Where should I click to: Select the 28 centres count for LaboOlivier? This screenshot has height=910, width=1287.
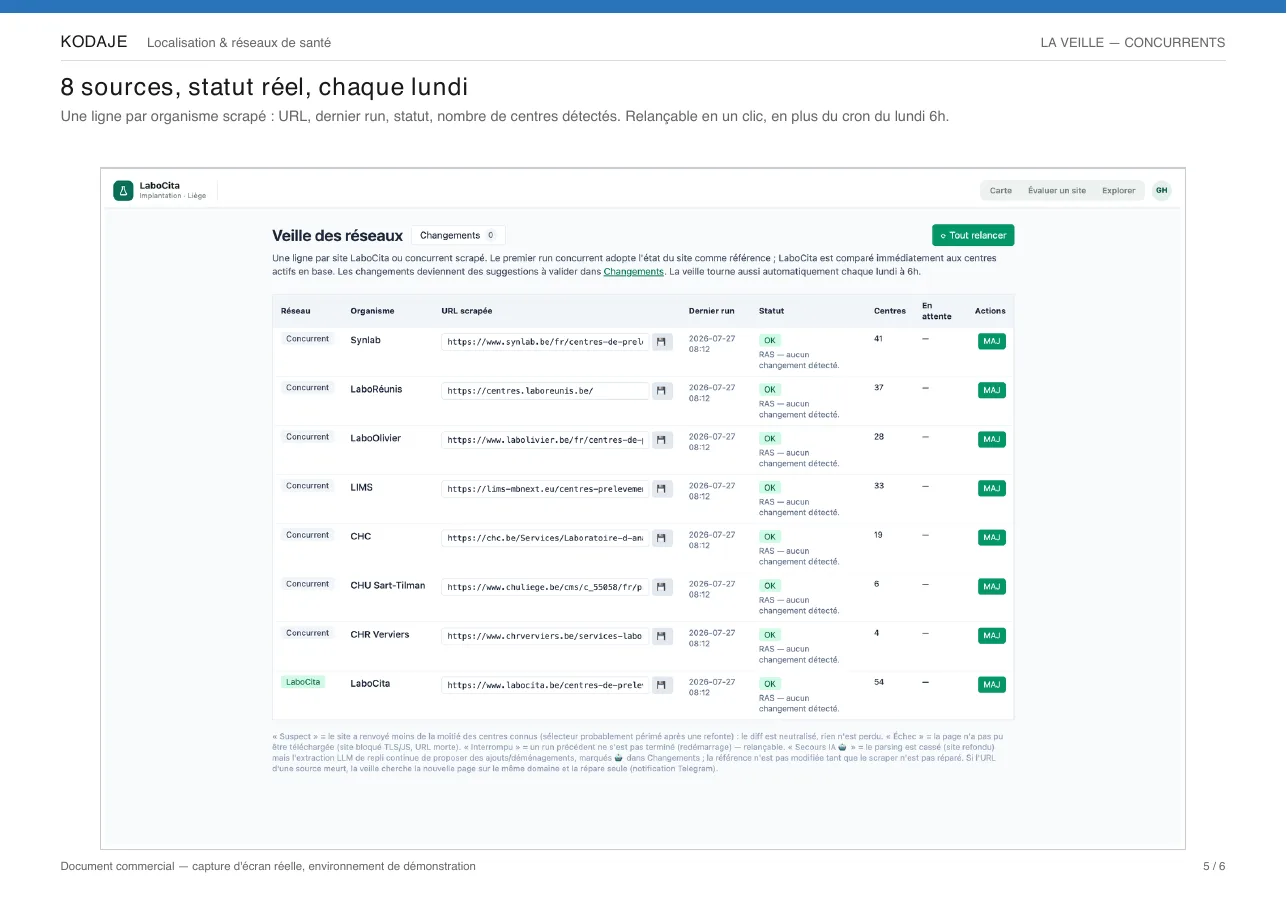[x=878, y=437]
